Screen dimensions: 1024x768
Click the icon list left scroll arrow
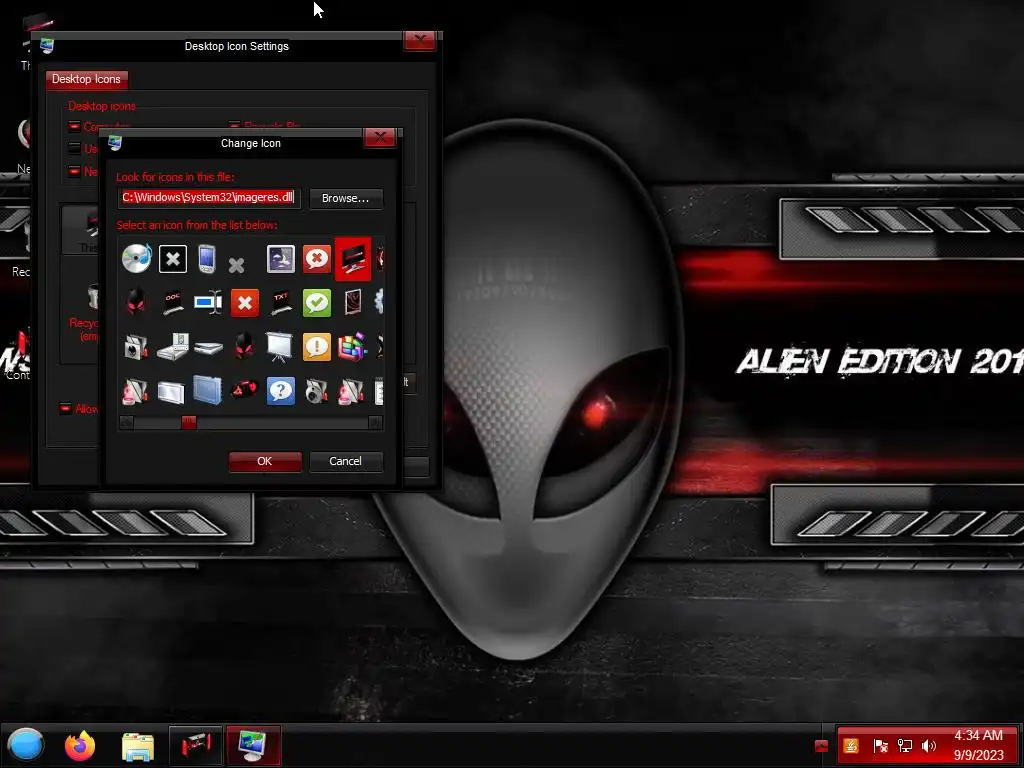tap(127, 423)
